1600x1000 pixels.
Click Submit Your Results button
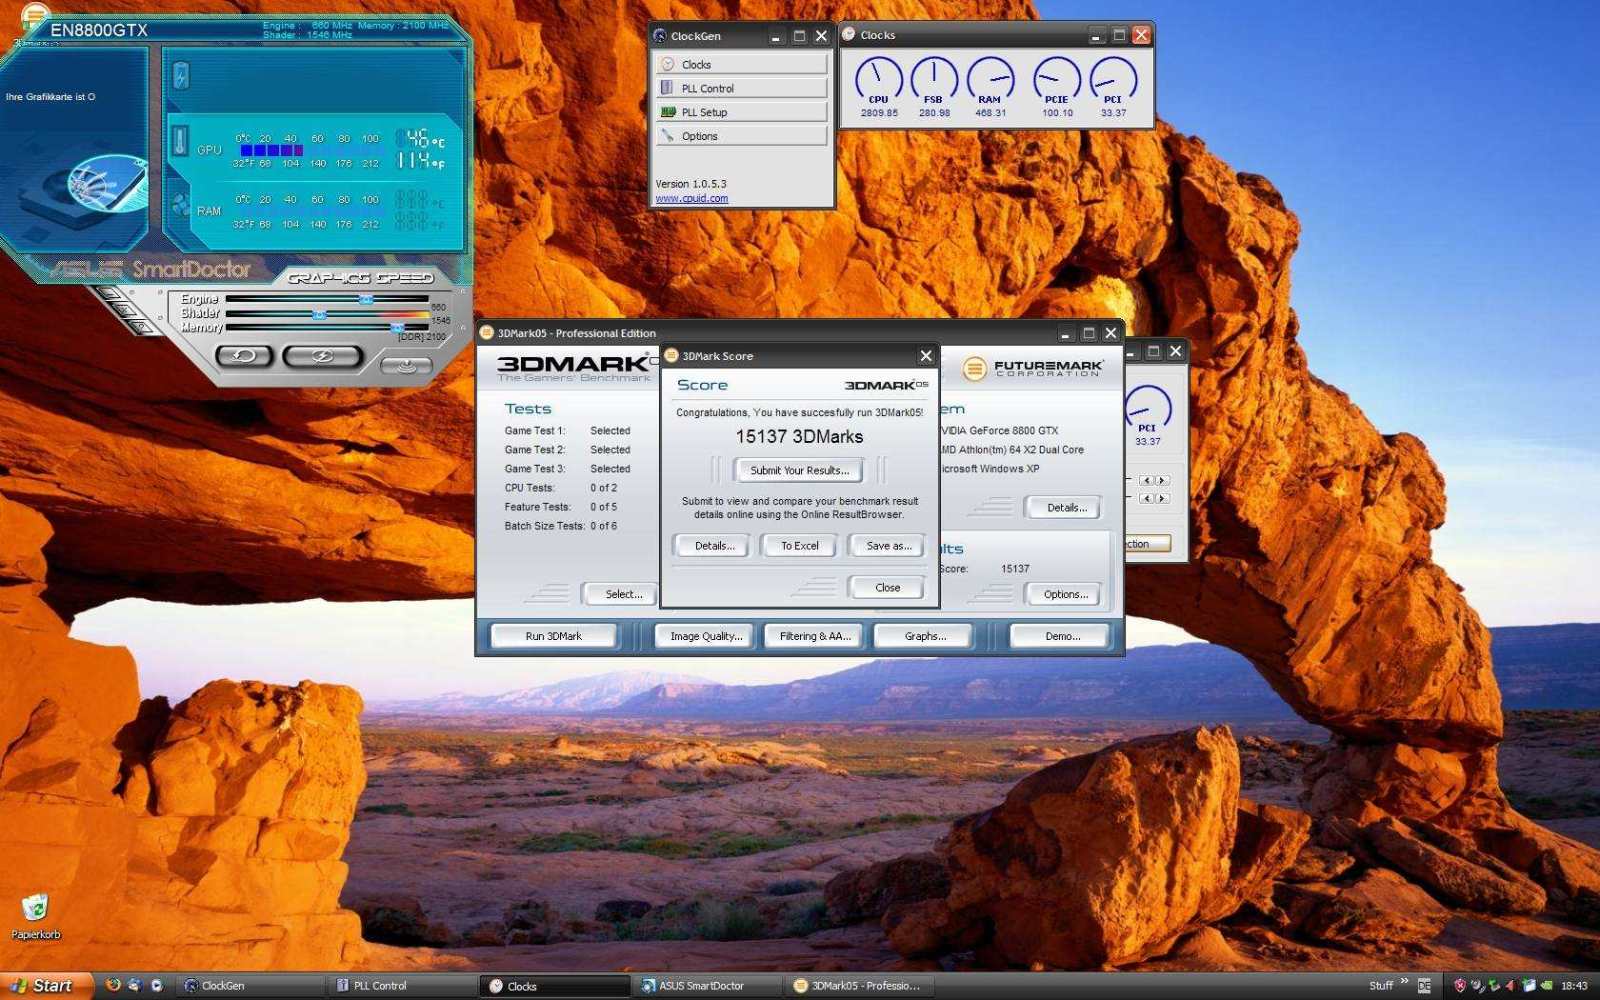point(799,470)
